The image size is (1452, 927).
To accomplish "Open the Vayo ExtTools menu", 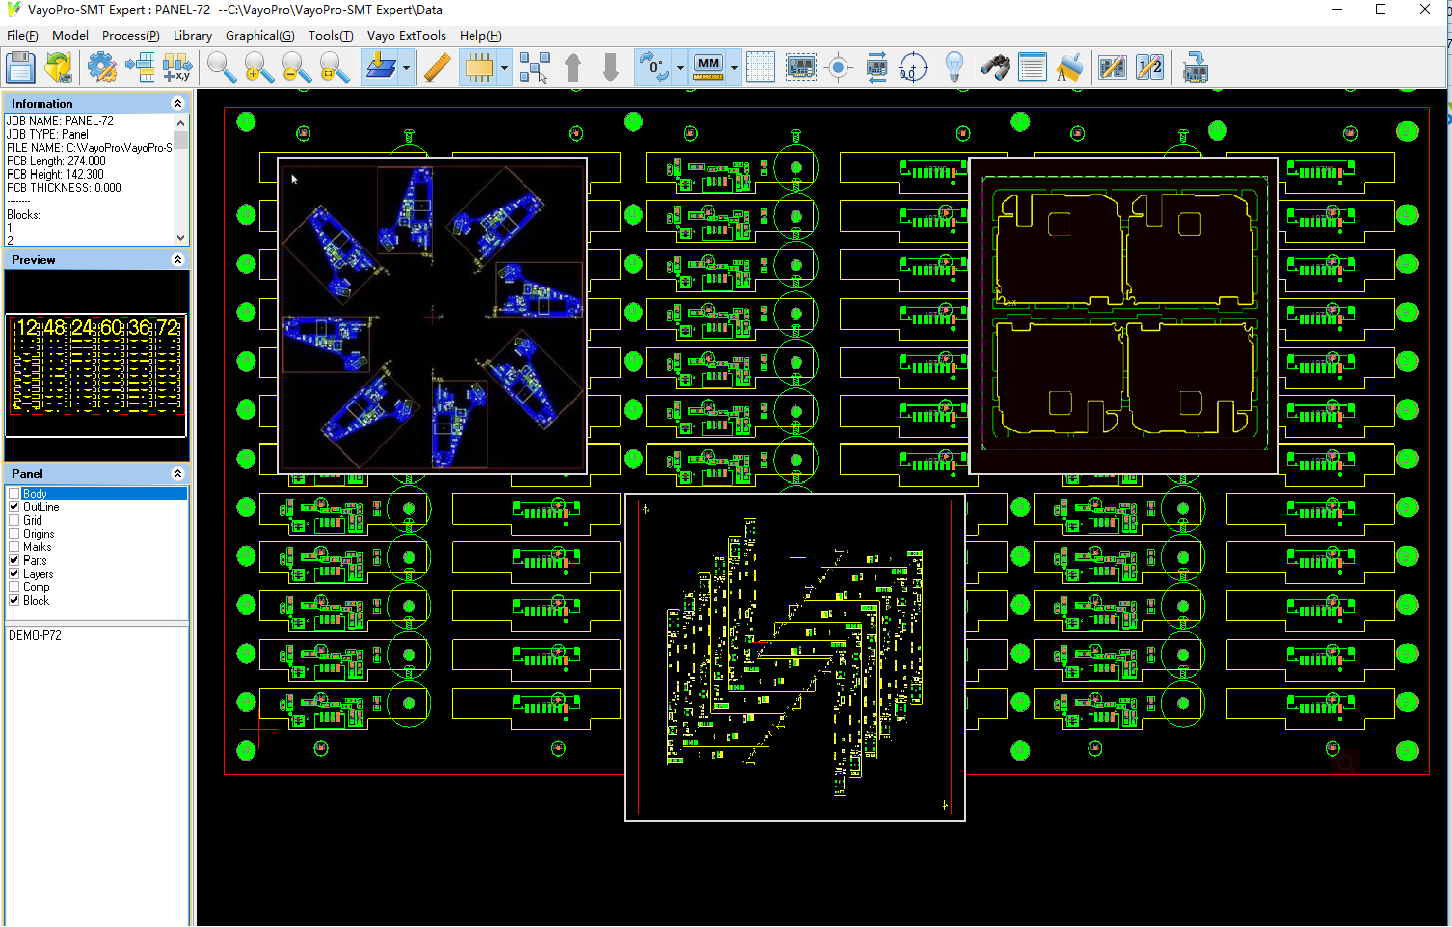I will point(406,35).
